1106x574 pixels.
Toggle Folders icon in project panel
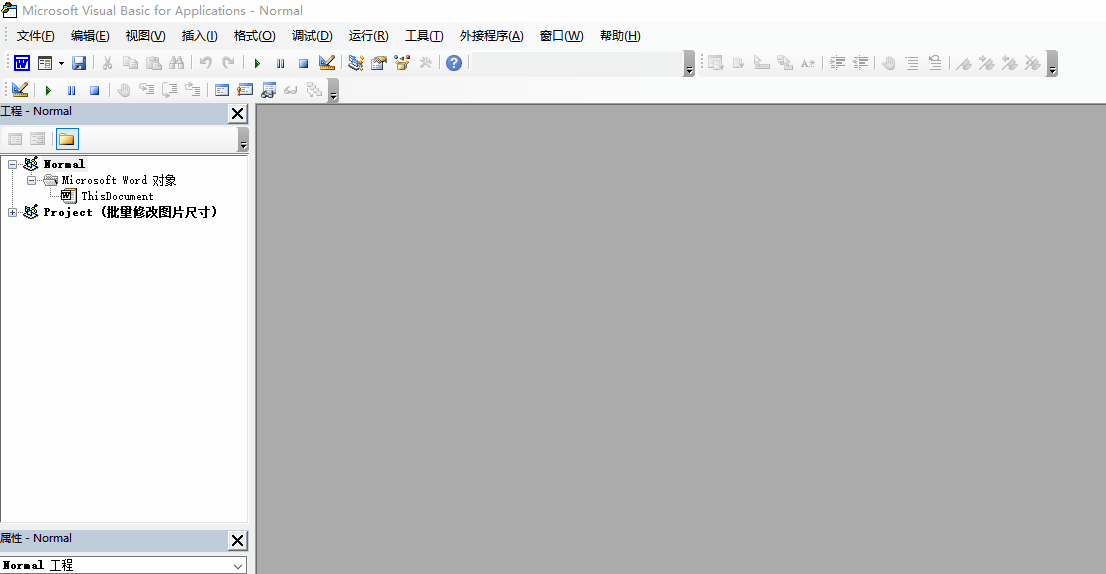(x=67, y=139)
